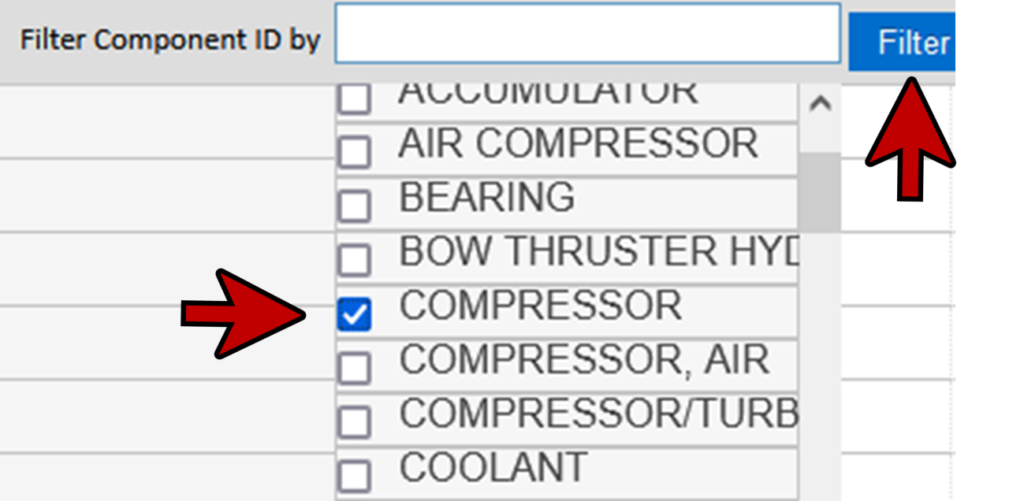Screen dimensions: 1024x501
Task: Check the ACCUMULATOR checkbox
Action: pyautogui.click(x=354, y=98)
